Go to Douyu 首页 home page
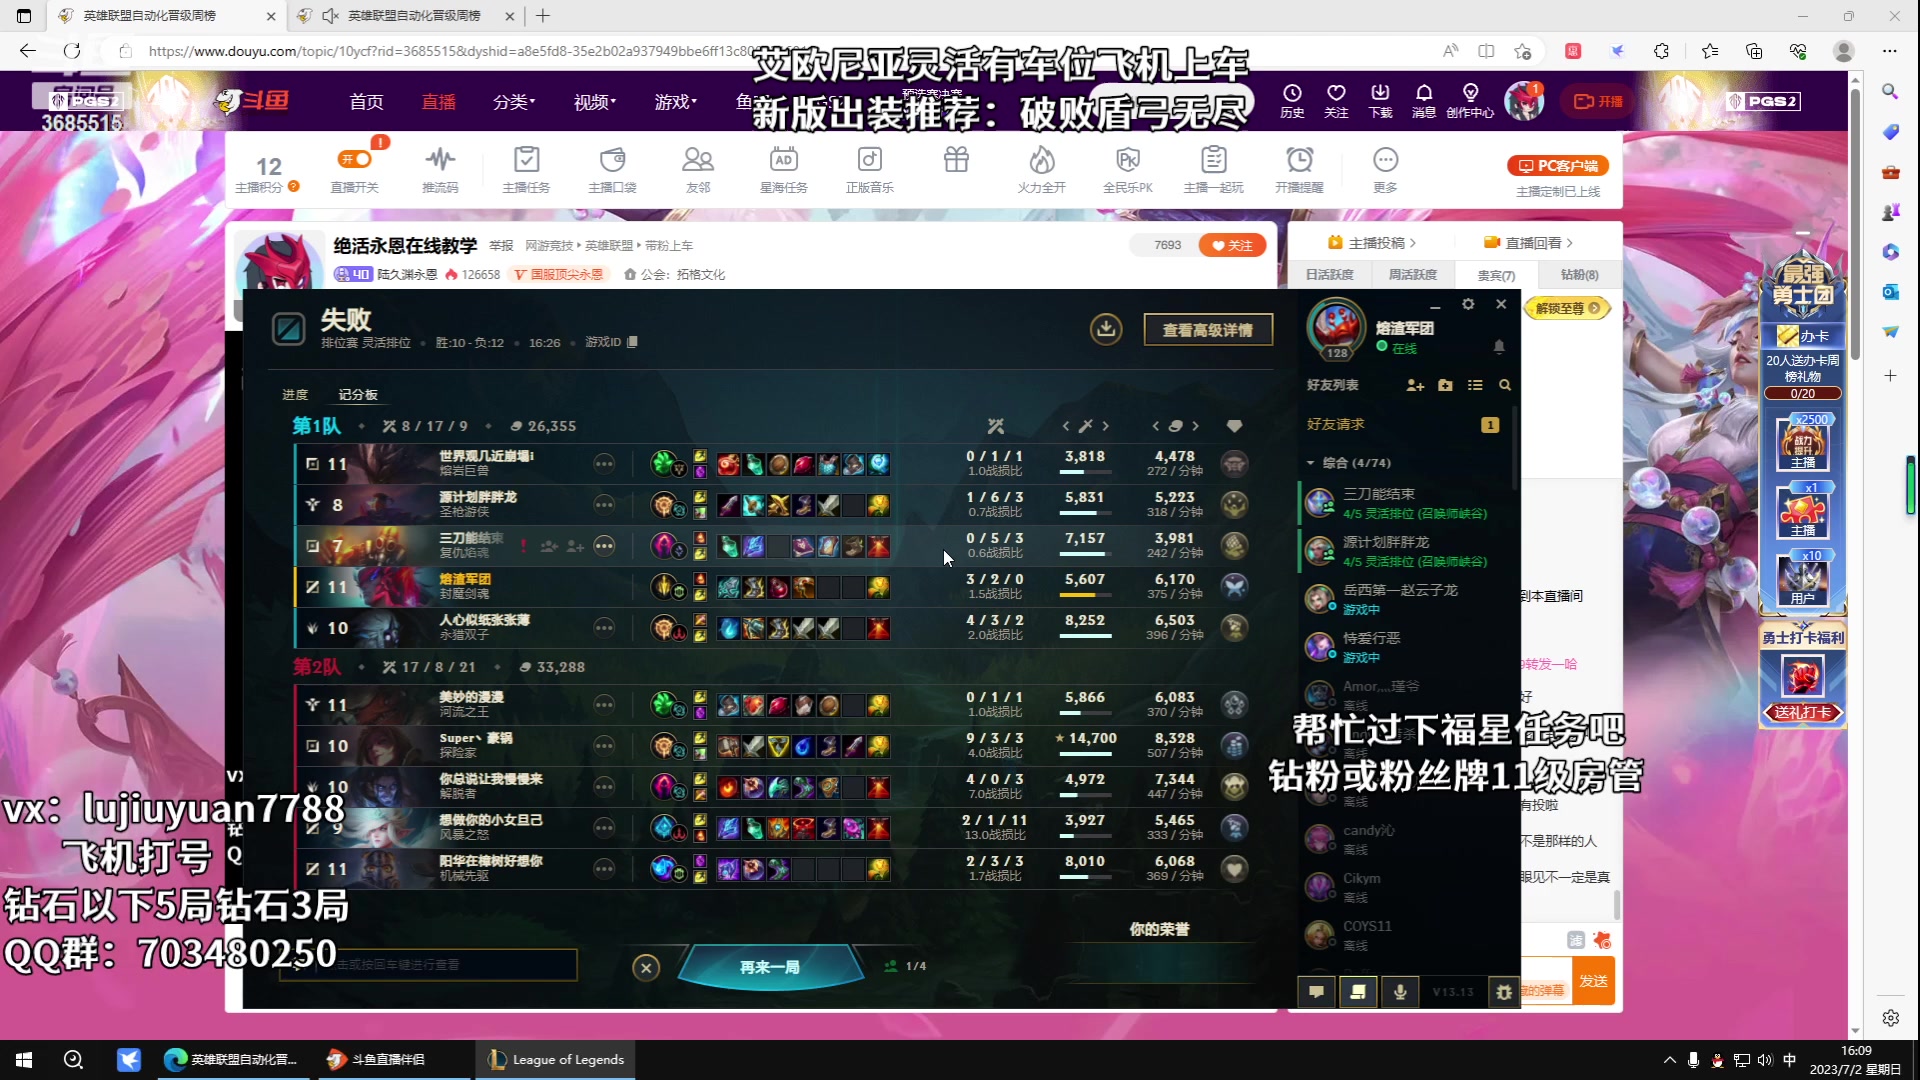The width and height of the screenshot is (1920, 1080). (366, 102)
